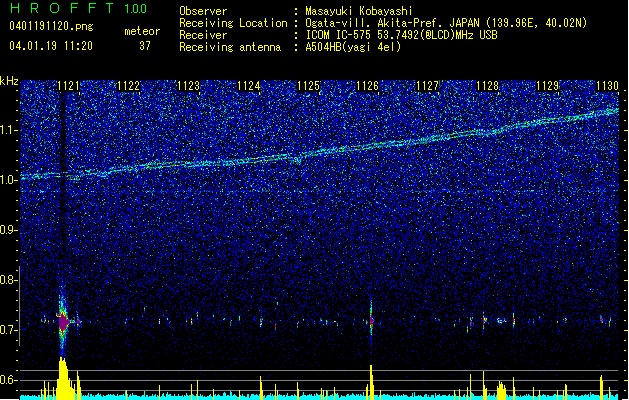This screenshot has width=629, height=400.
Task: Click the 1125 time marker
Action: pos(308,86)
